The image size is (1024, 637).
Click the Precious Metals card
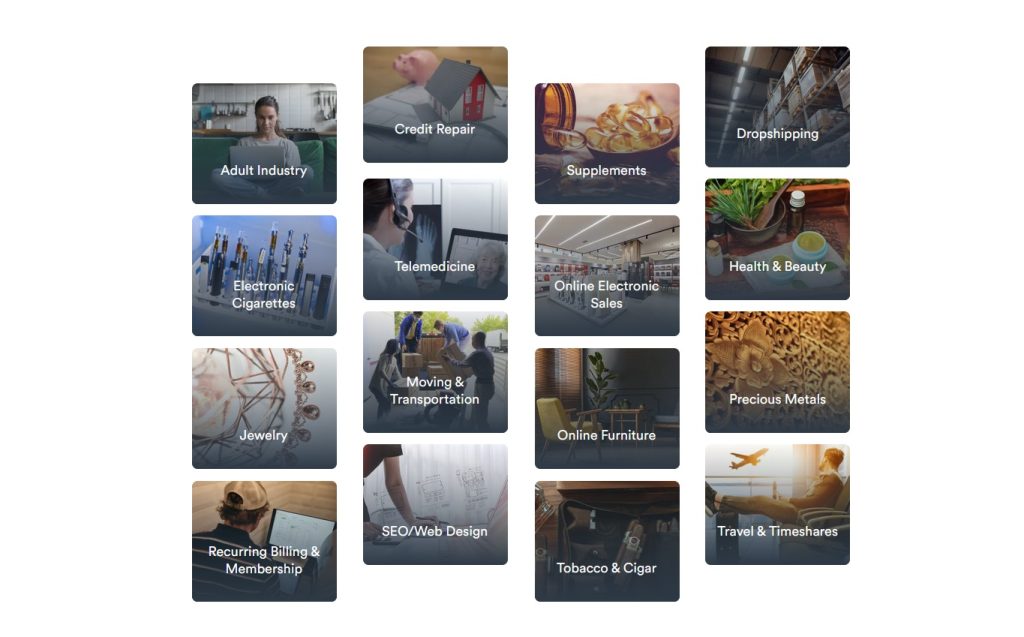coord(777,372)
